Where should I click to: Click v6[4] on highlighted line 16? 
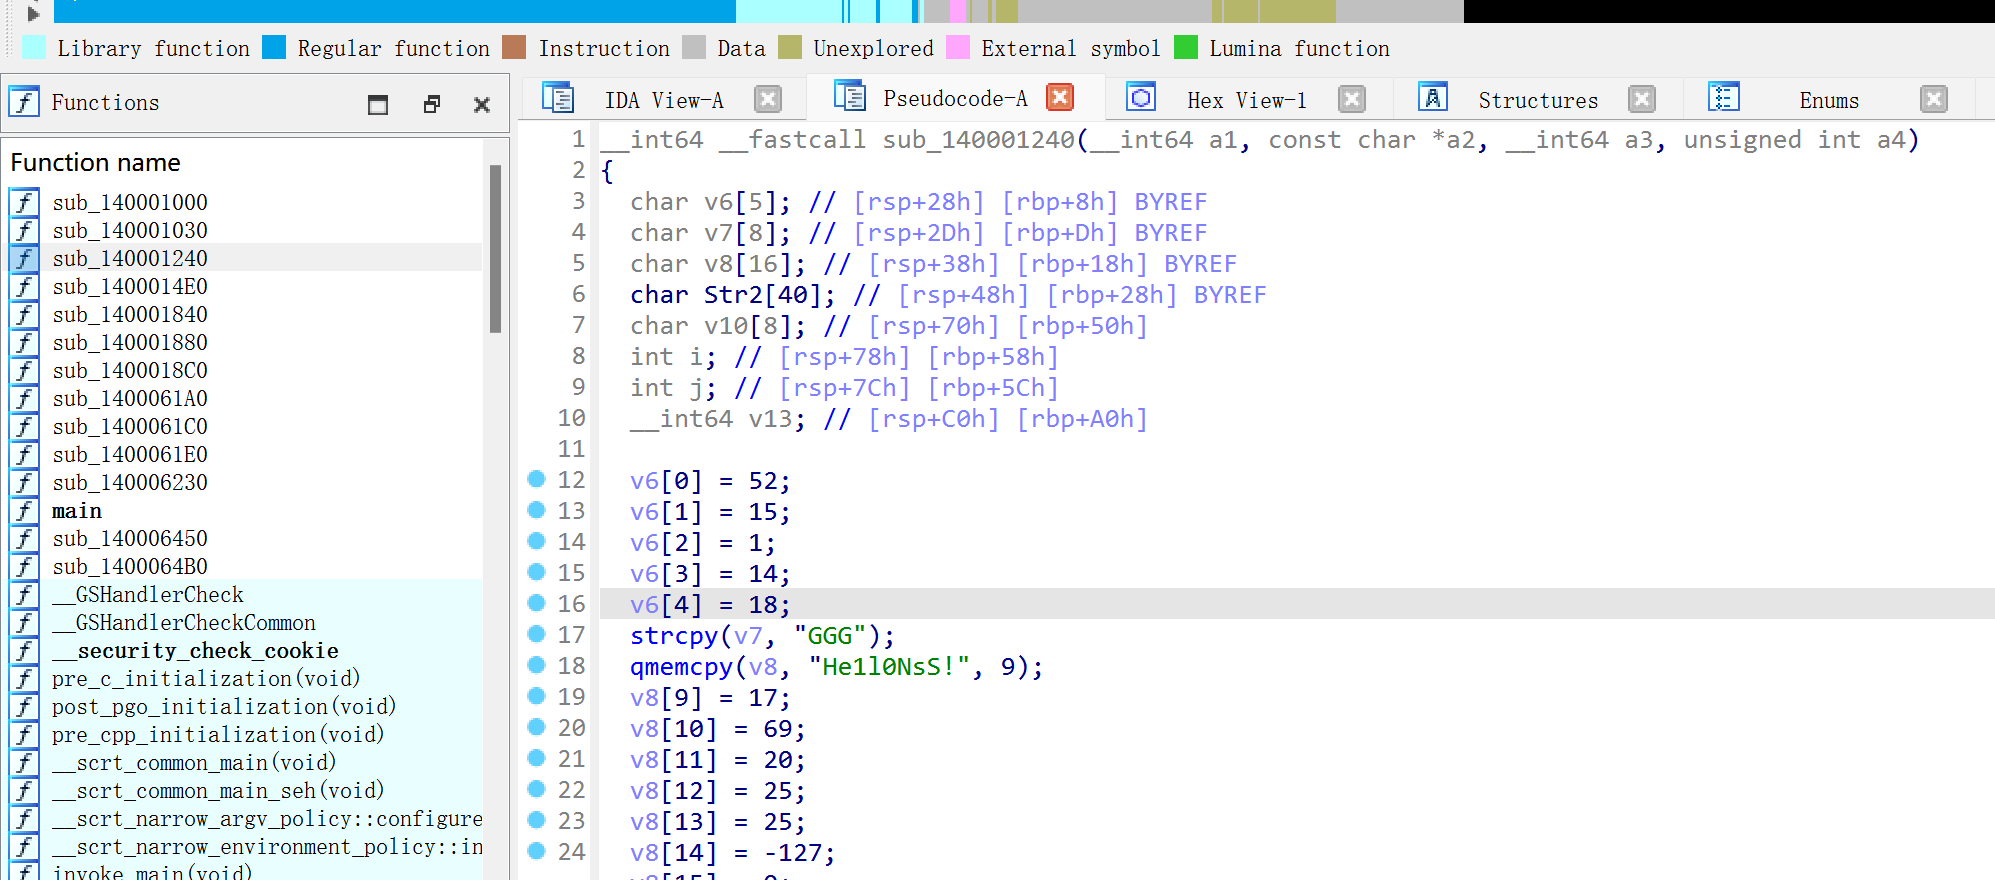666,605
